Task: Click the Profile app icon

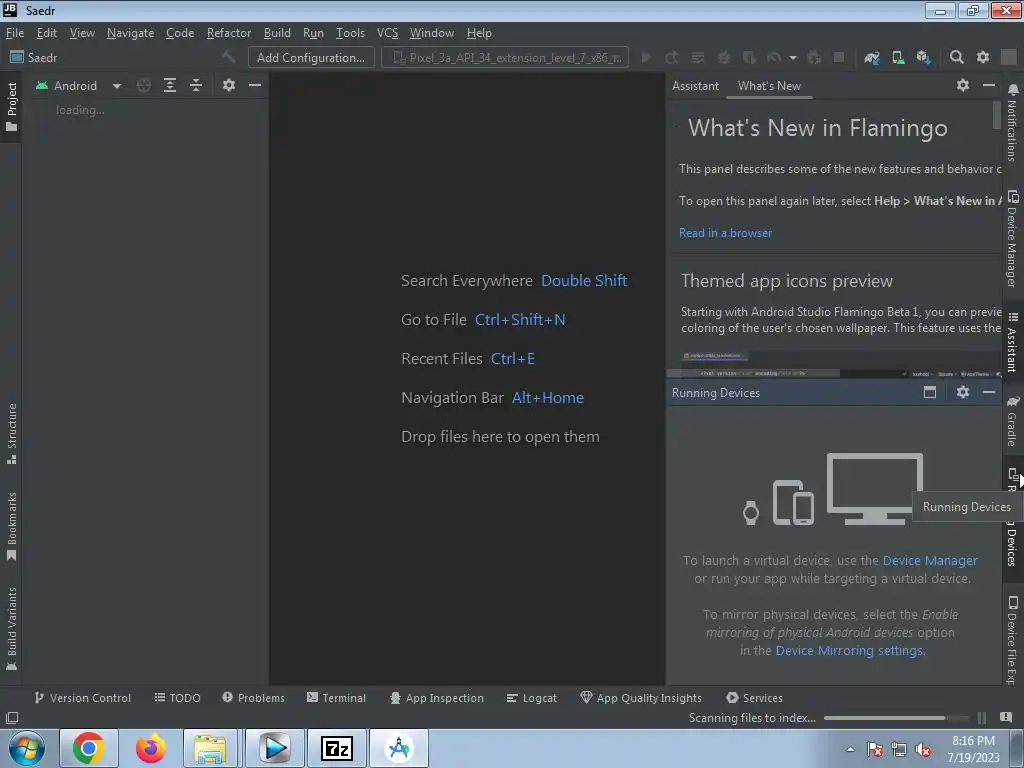Action: pyautogui.click(x=775, y=58)
